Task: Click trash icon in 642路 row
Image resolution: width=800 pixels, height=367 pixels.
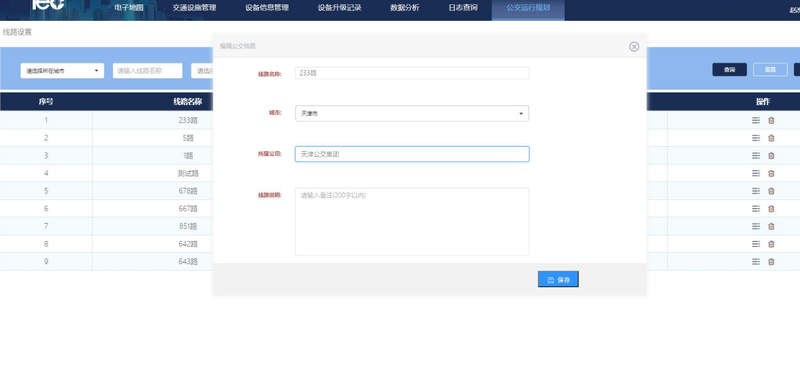Action: pos(771,244)
